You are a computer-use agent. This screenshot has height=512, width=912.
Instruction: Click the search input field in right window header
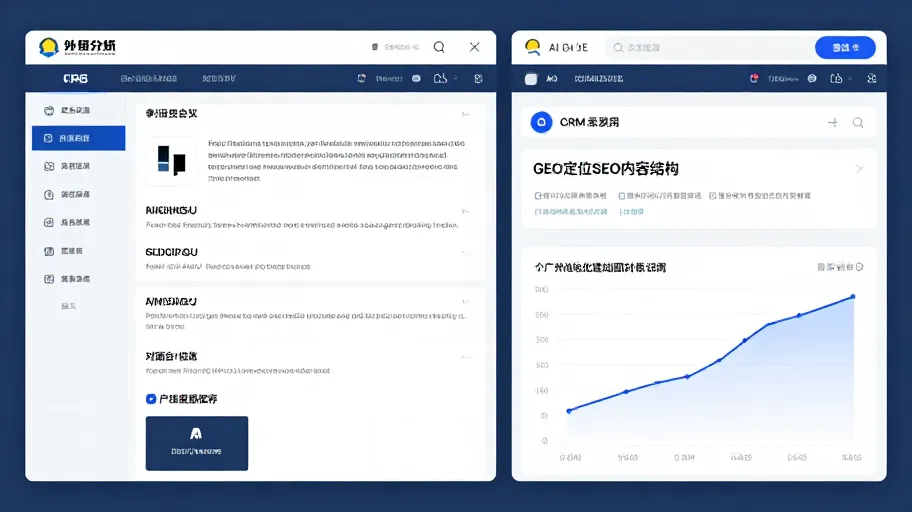pos(708,48)
